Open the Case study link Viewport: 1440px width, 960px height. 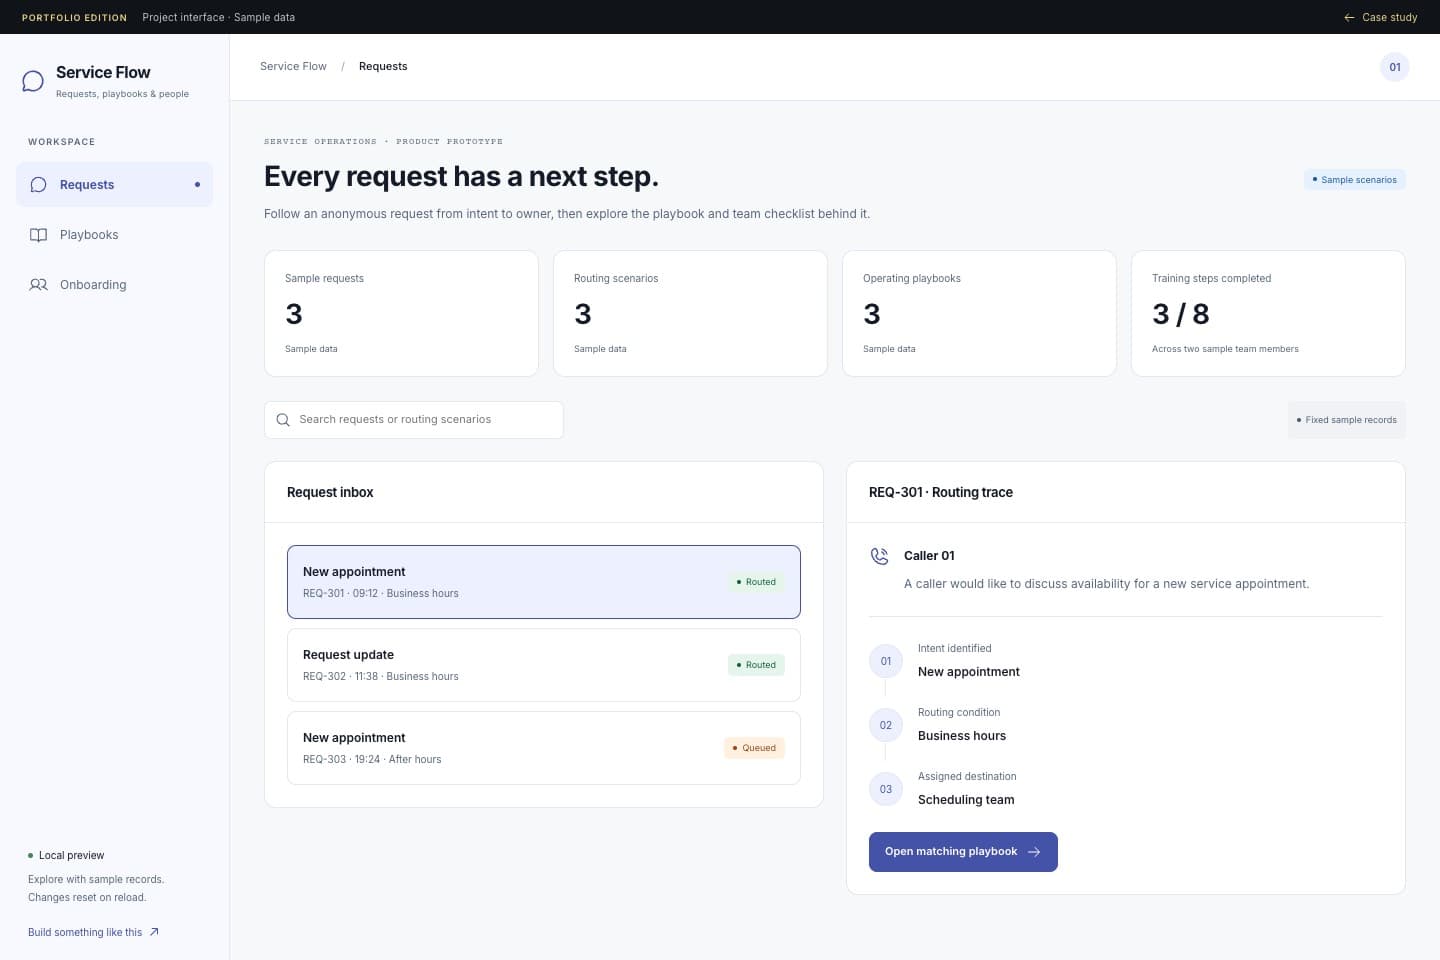[1380, 17]
